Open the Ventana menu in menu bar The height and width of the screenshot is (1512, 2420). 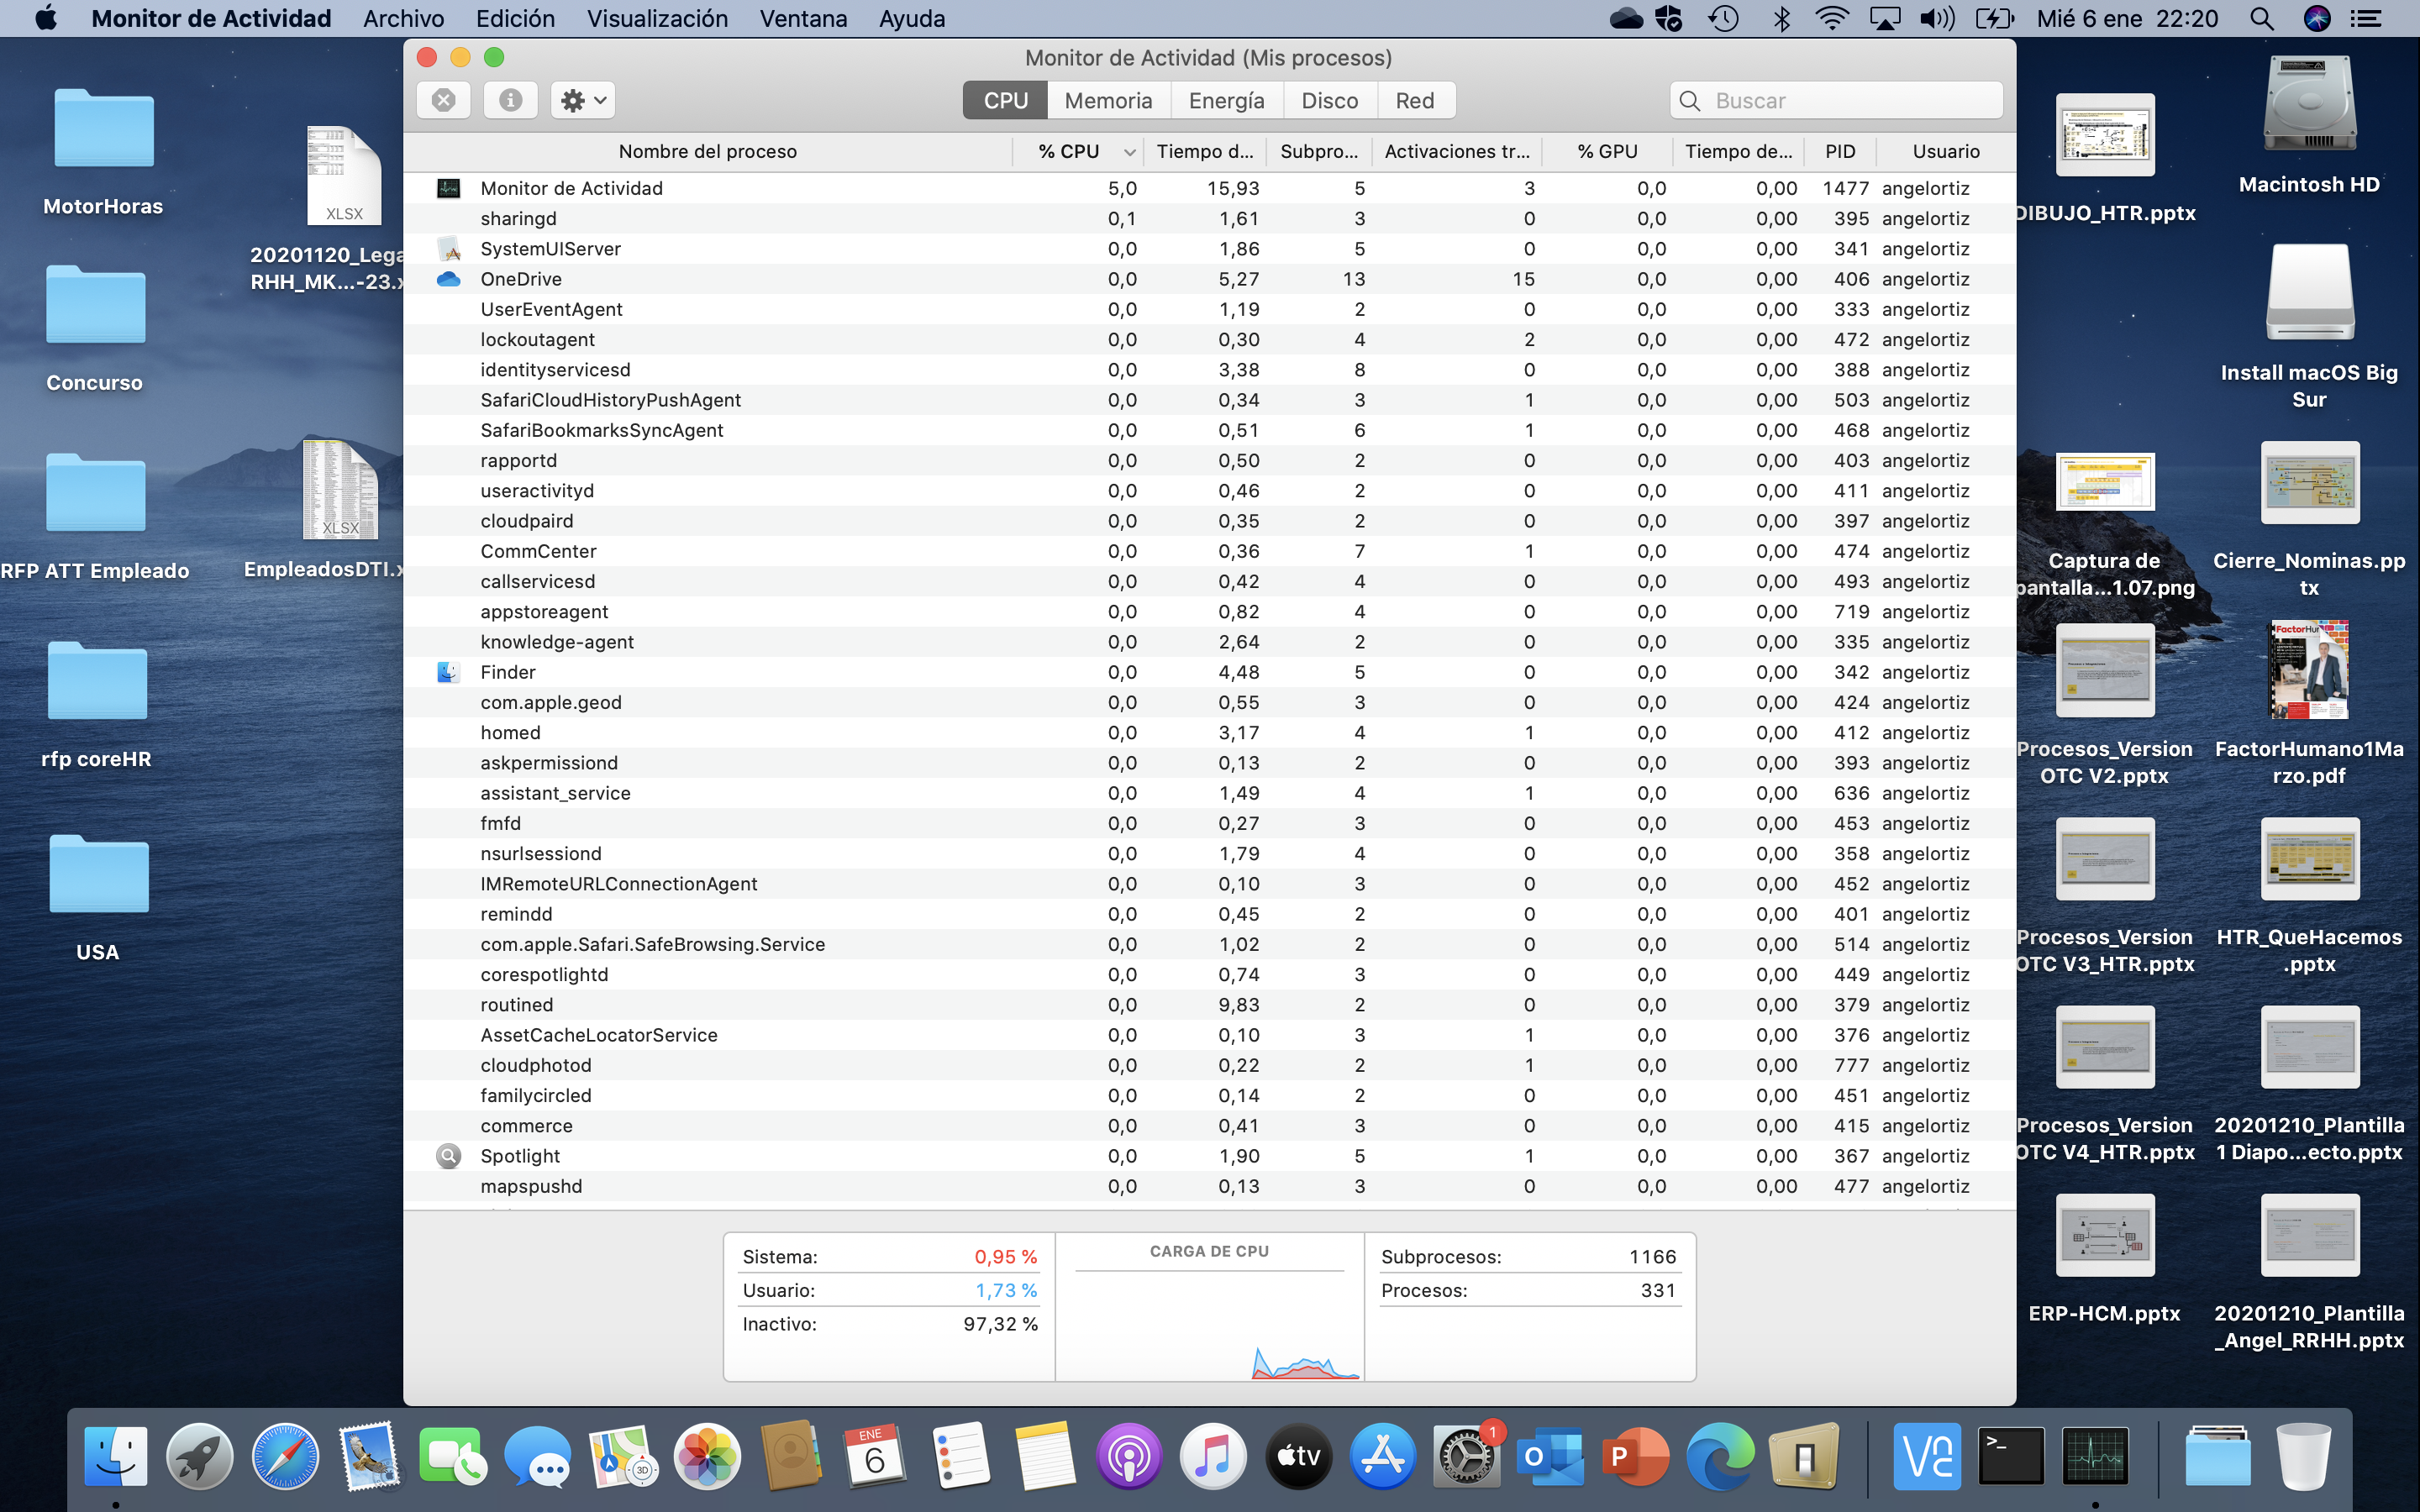click(x=803, y=18)
